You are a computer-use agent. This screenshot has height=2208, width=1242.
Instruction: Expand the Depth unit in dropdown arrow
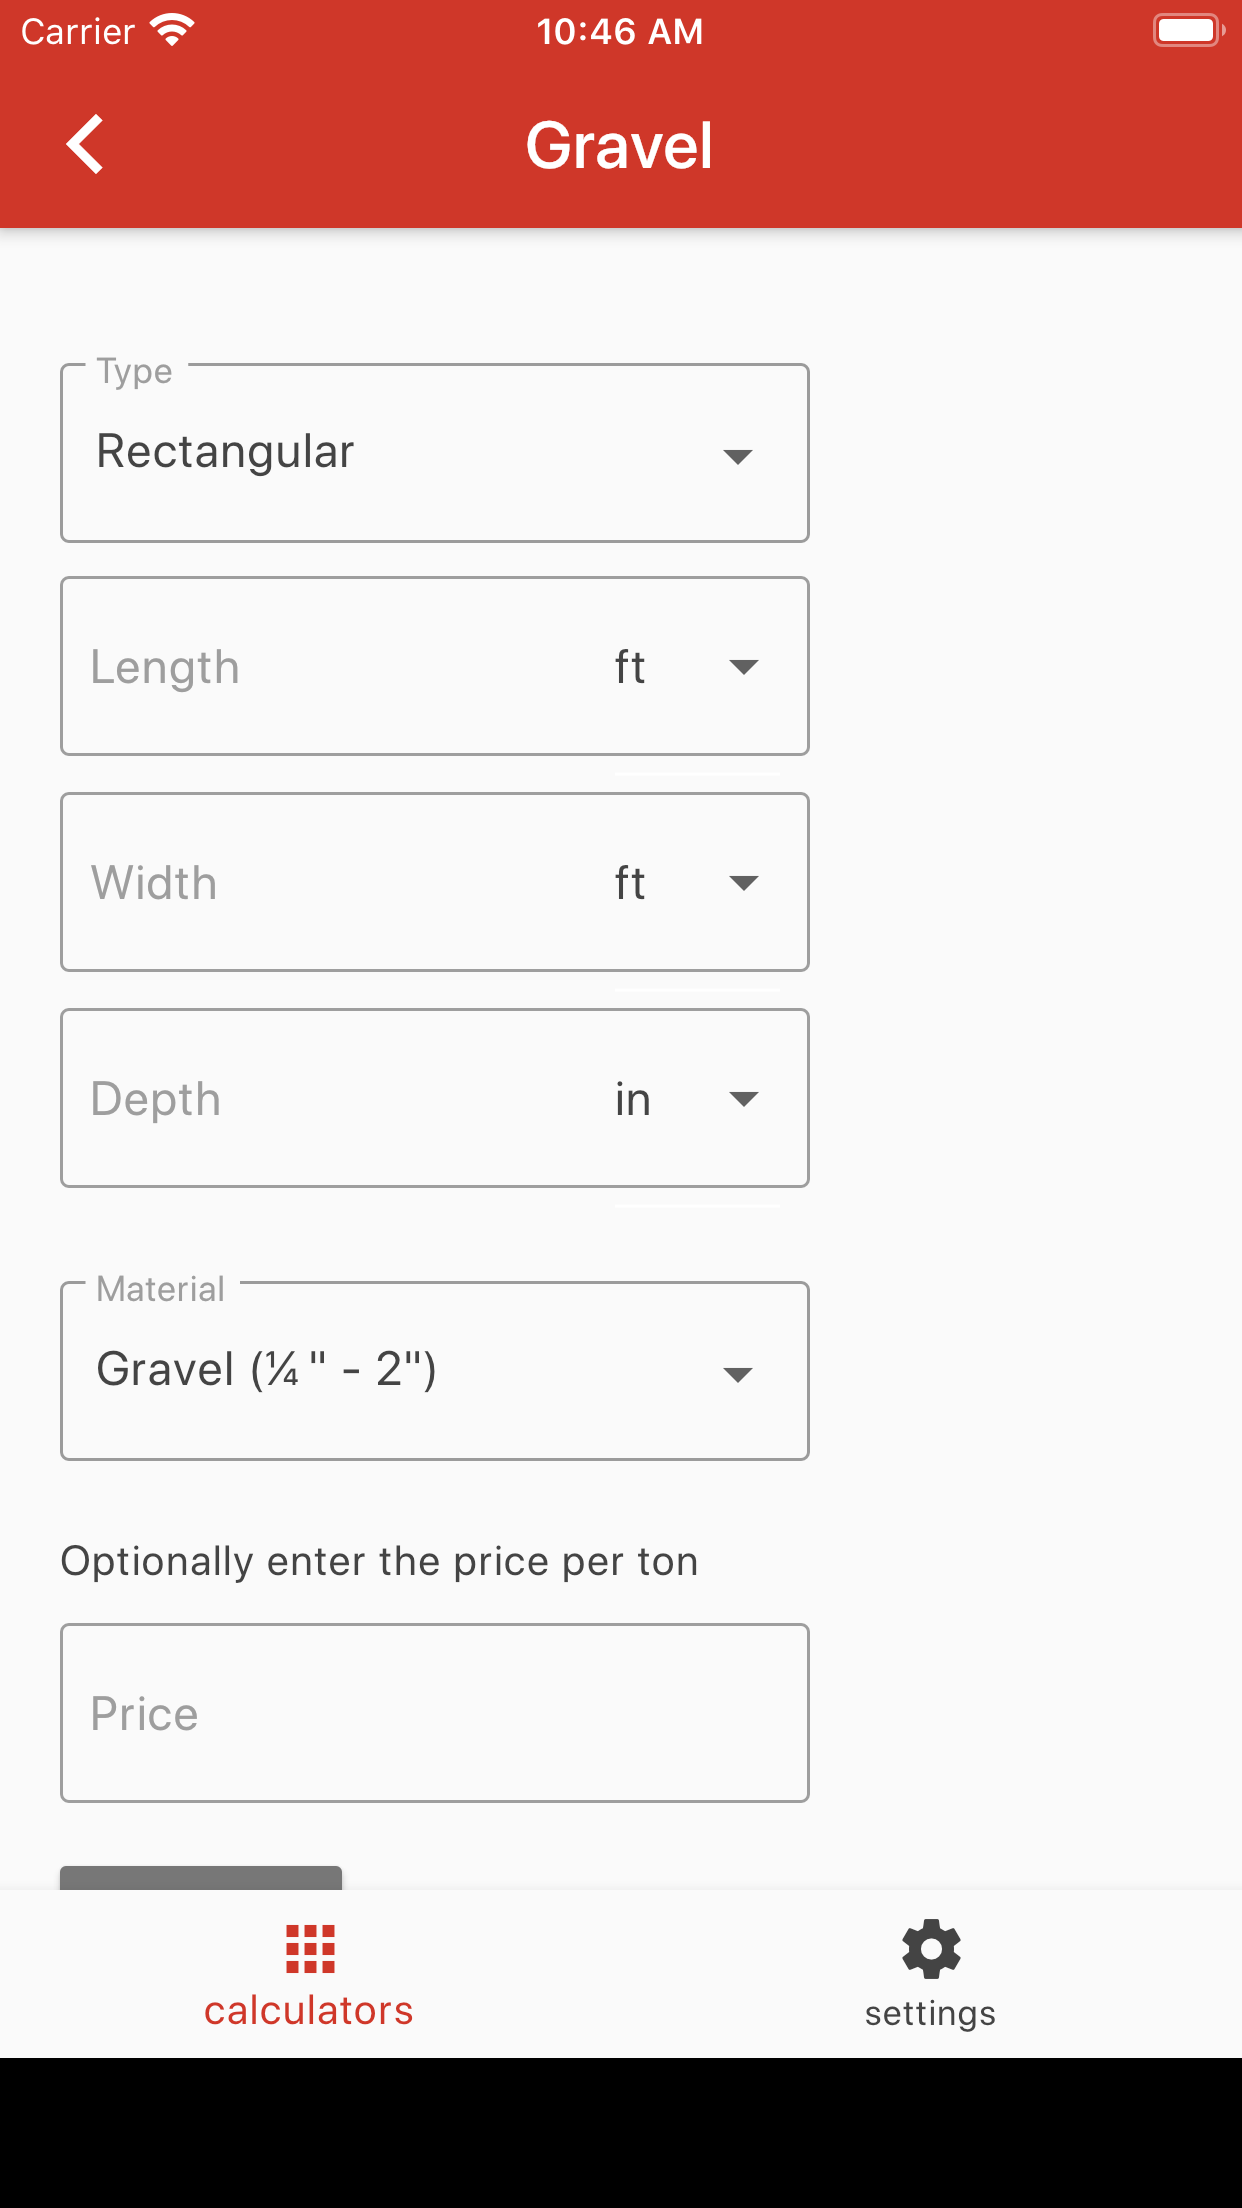pyautogui.click(x=743, y=1099)
